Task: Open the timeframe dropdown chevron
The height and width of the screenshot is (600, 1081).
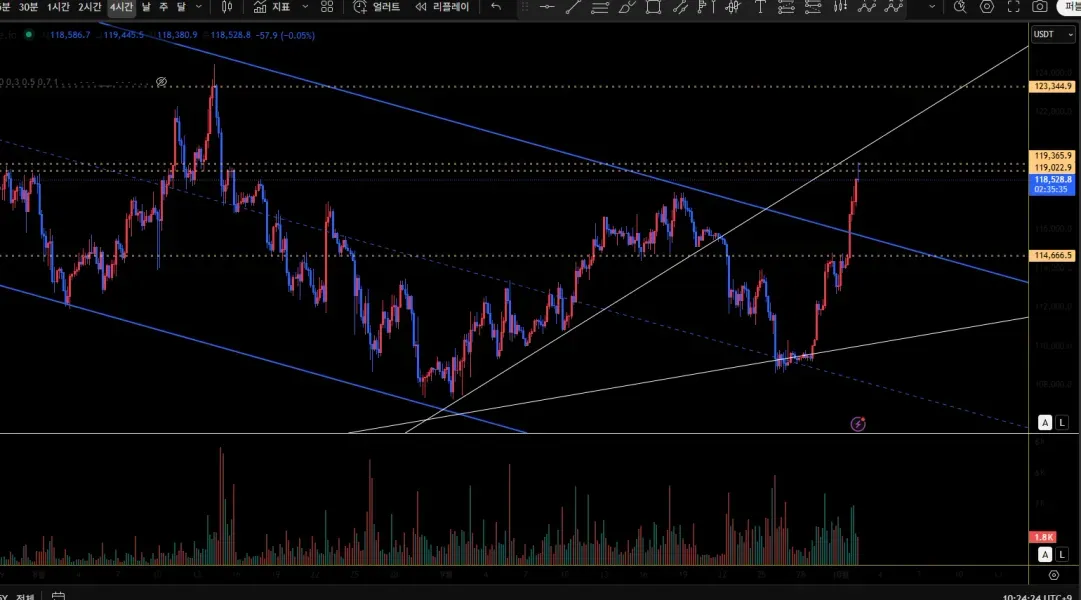Action: 199,7
